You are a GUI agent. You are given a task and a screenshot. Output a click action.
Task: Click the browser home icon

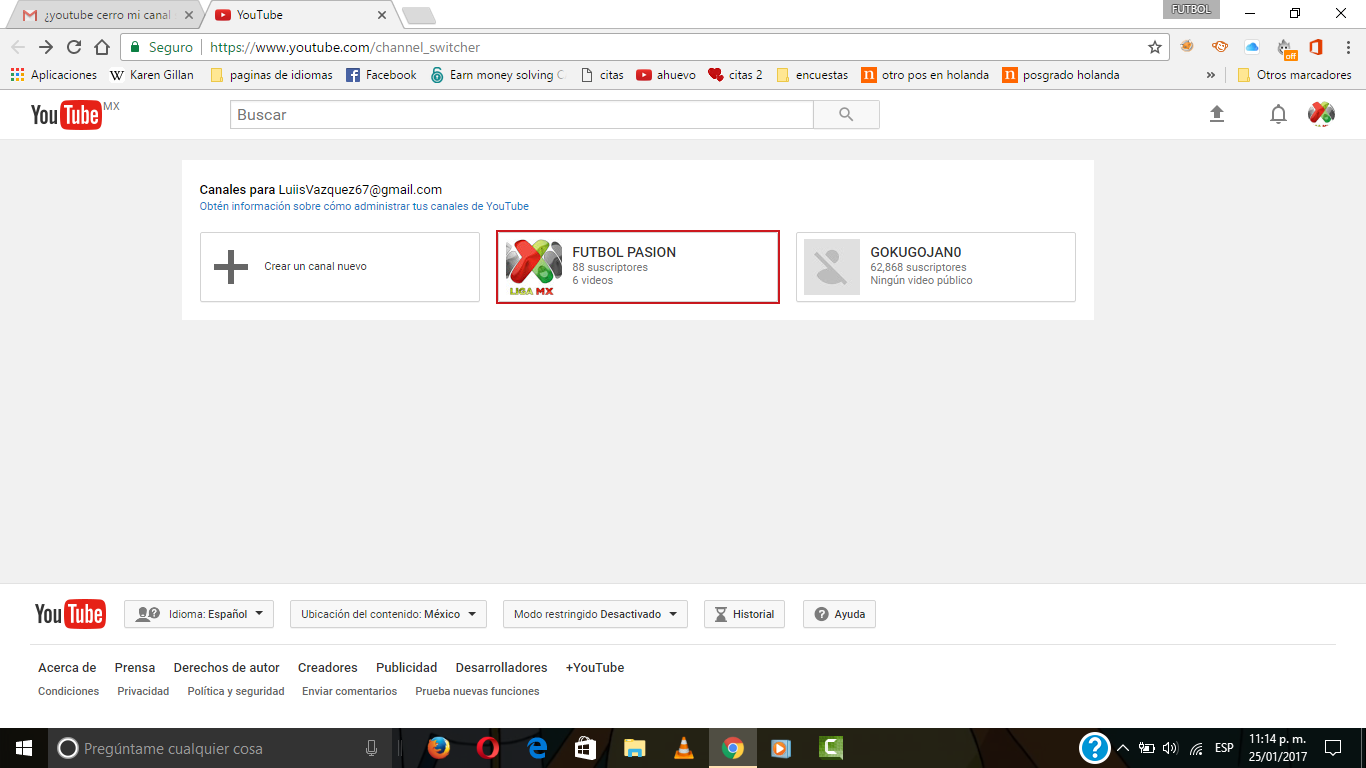(x=102, y=47)
